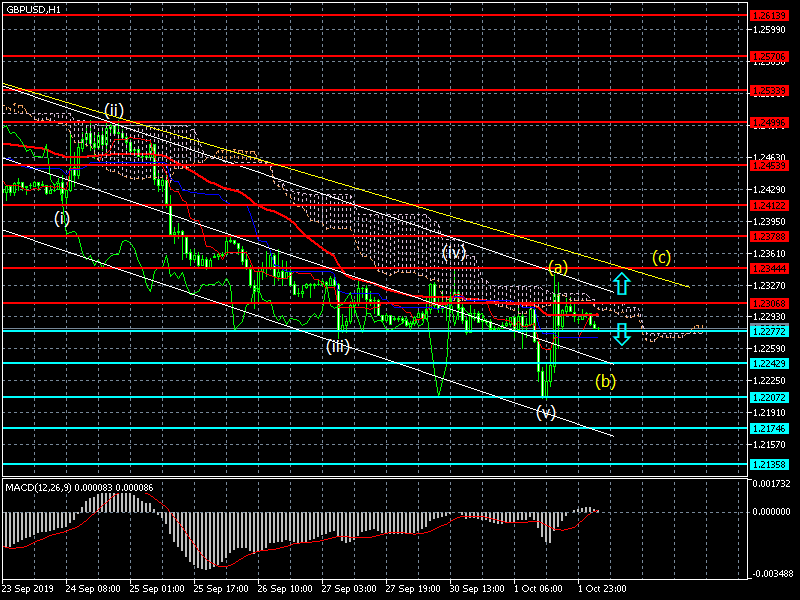This screenshot has height=600, width=800.
Task: Click the 26 Sep 10:00 time label
Action: (285, 589)
